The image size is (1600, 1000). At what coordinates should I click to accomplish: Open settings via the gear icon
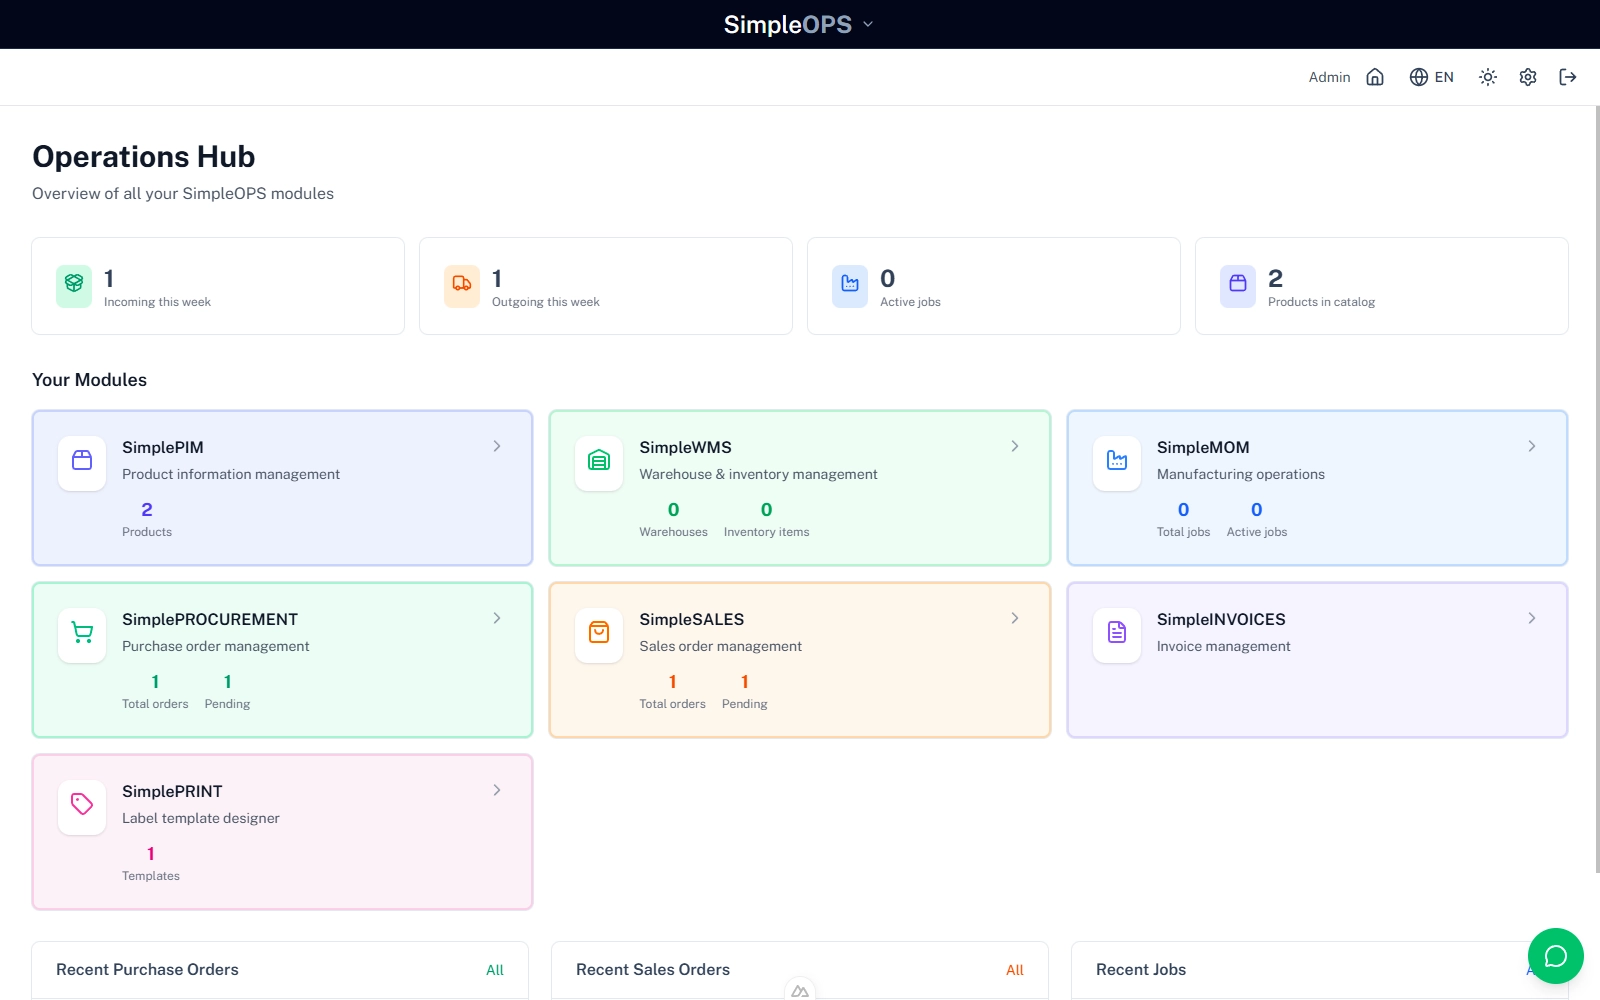[x=1527, y=77]
